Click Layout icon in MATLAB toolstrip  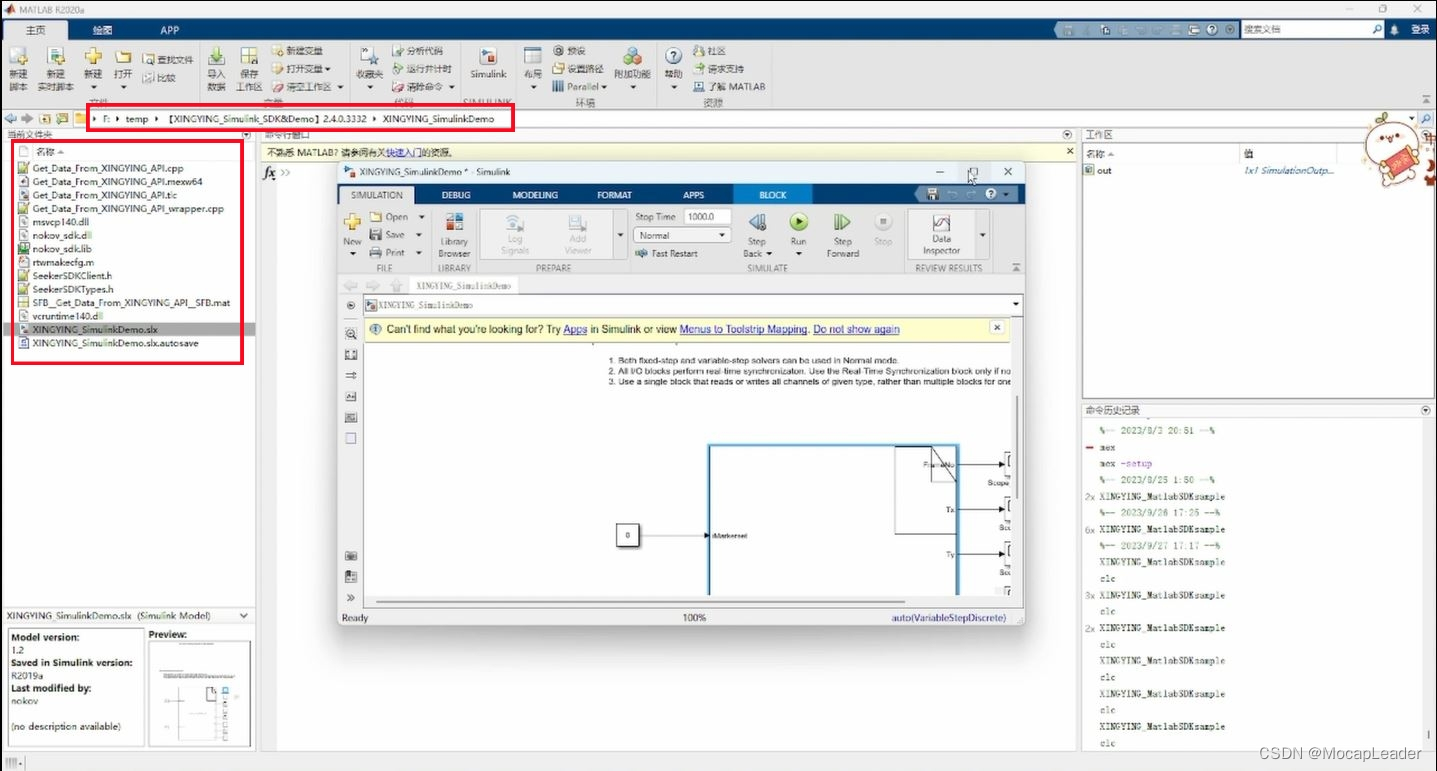(533, 56)
